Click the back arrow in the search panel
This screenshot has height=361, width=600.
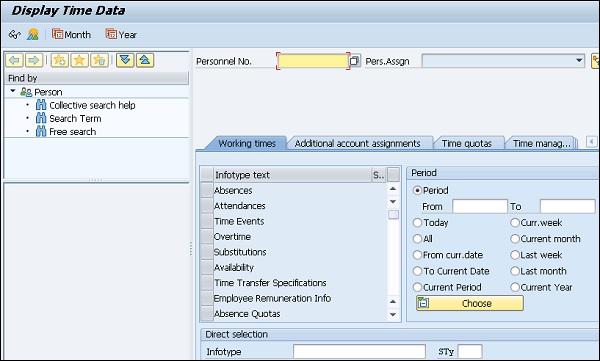(14, 60)
